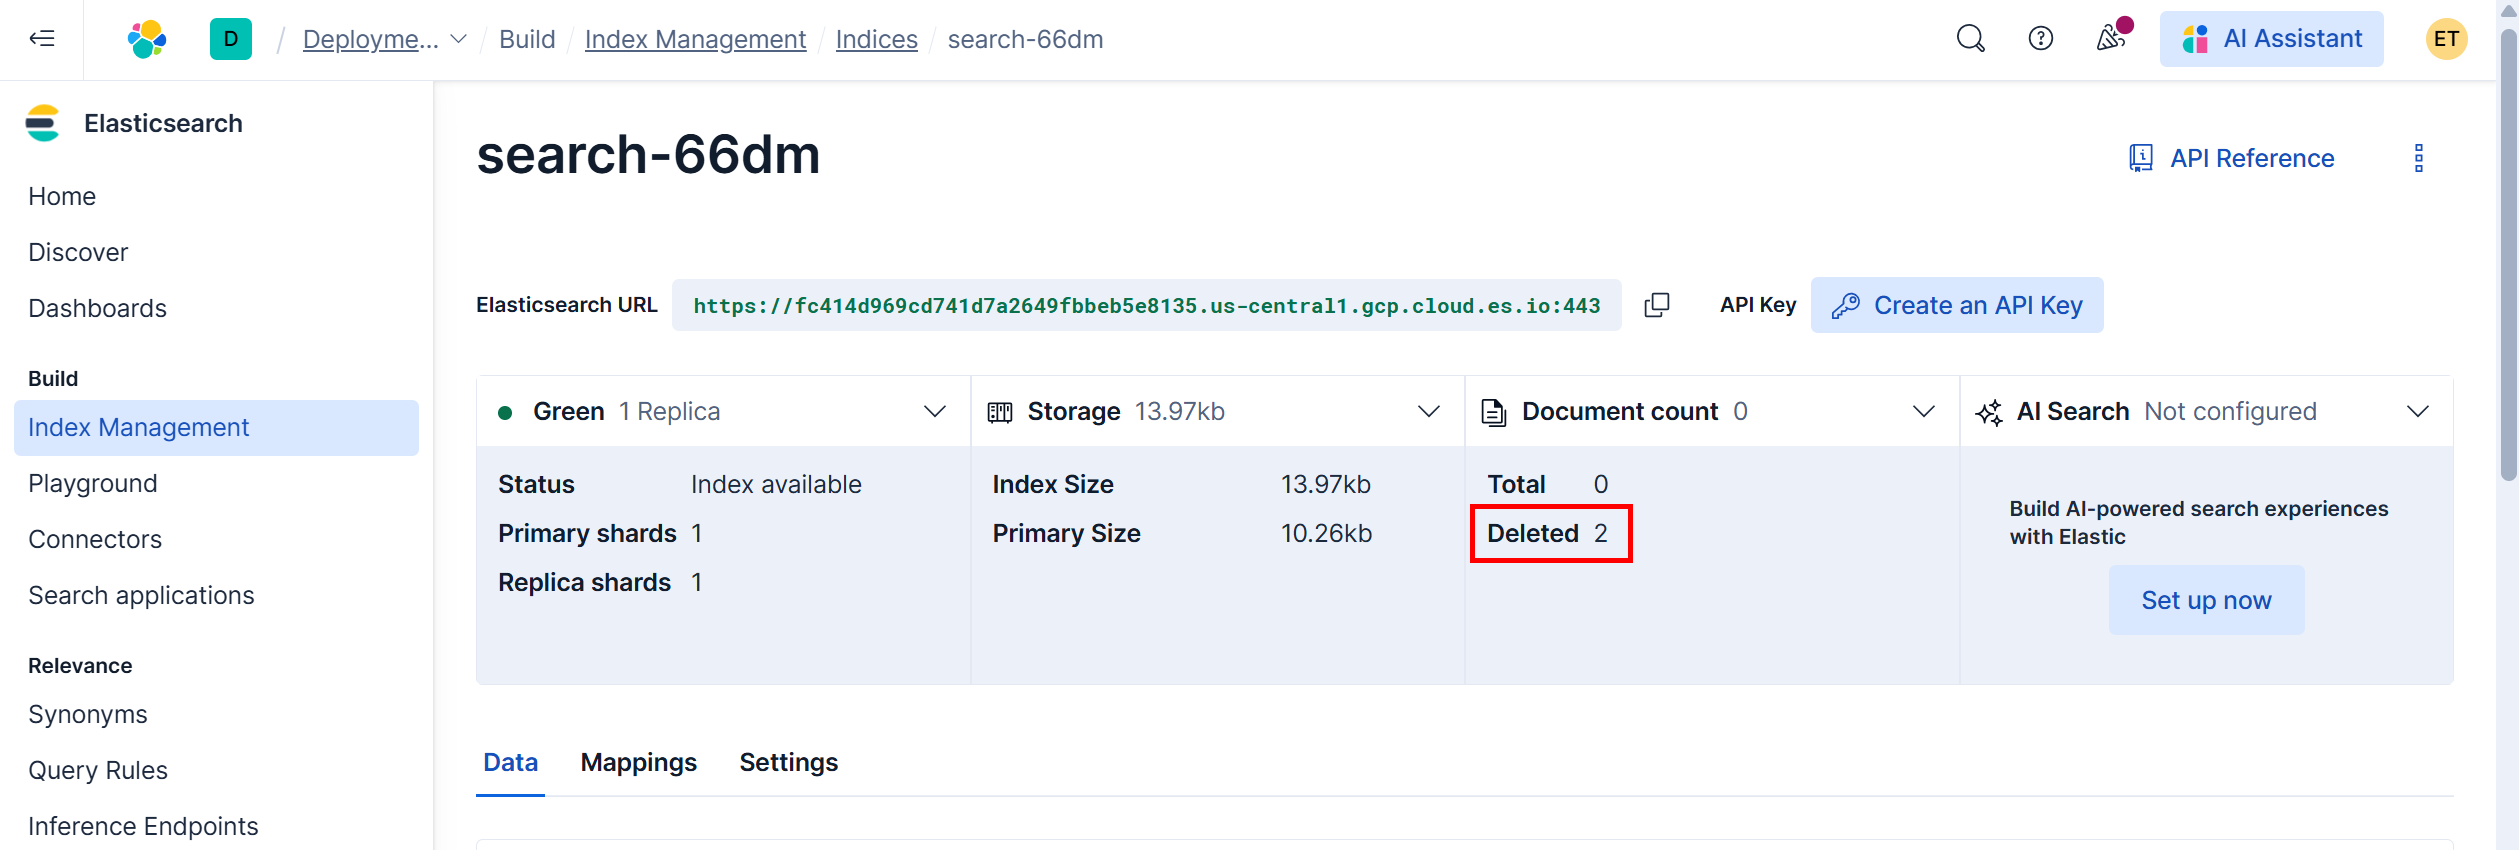Open Home in the sidebar
This screenshot has width=2519, height=850.
pyautogui.click(x=62, y=197)
